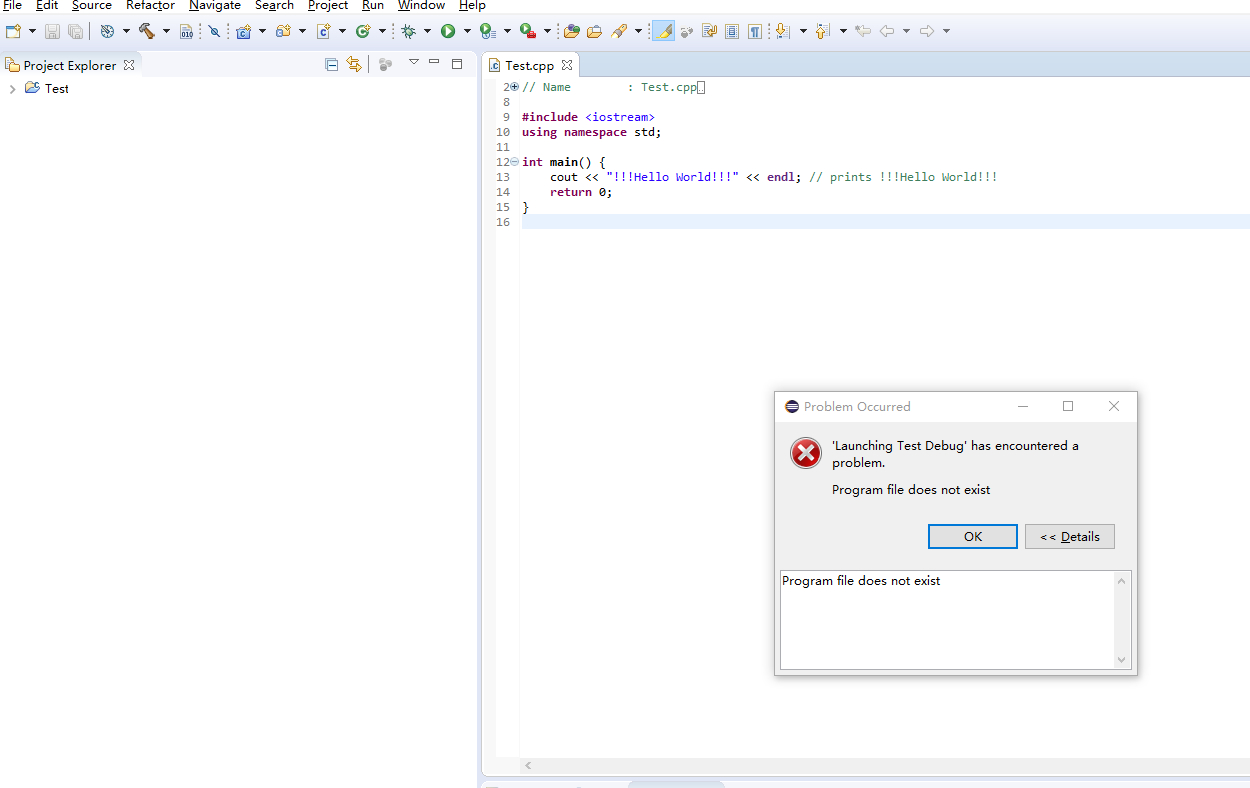Click the Previous Annotation arrow icon
Image resolution: width=1250 pixels, height=788 pixels.
pos(822,32)
